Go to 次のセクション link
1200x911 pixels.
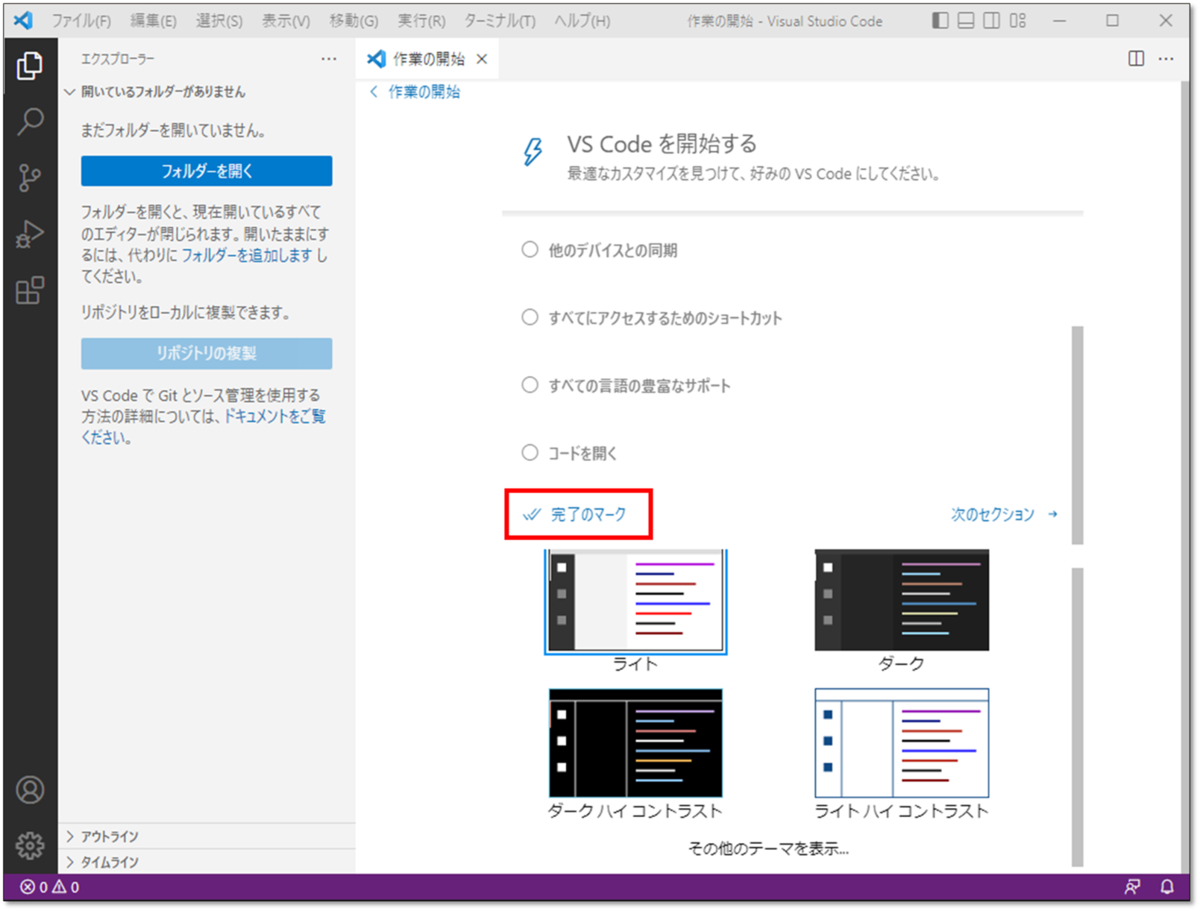point(1004,514)
